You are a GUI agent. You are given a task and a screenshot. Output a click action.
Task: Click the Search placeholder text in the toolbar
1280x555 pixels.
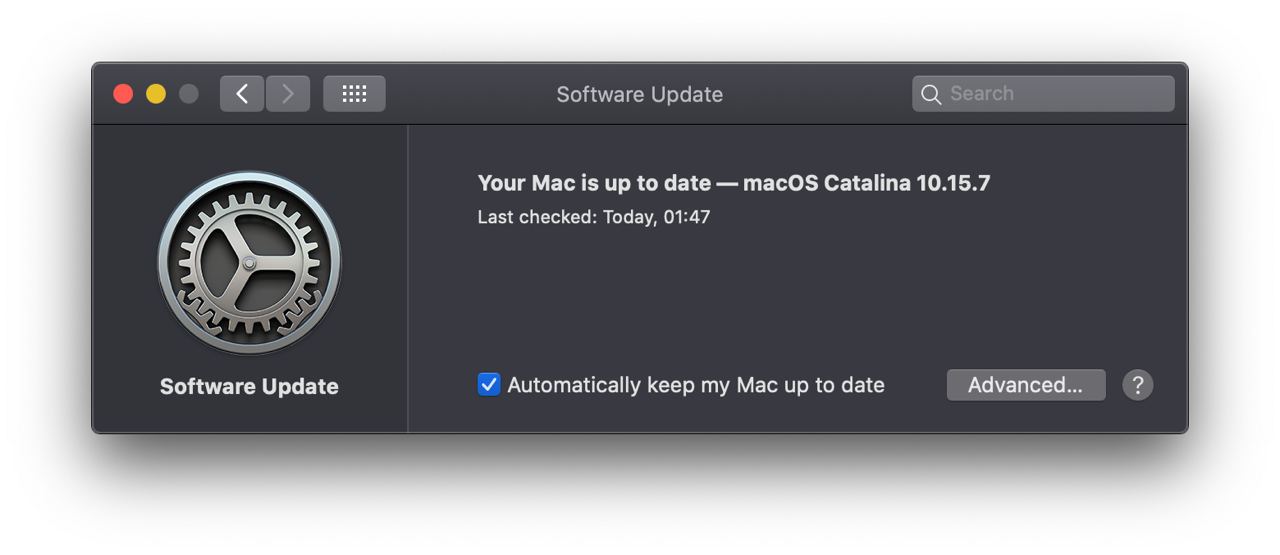click(x=982, y=94)
